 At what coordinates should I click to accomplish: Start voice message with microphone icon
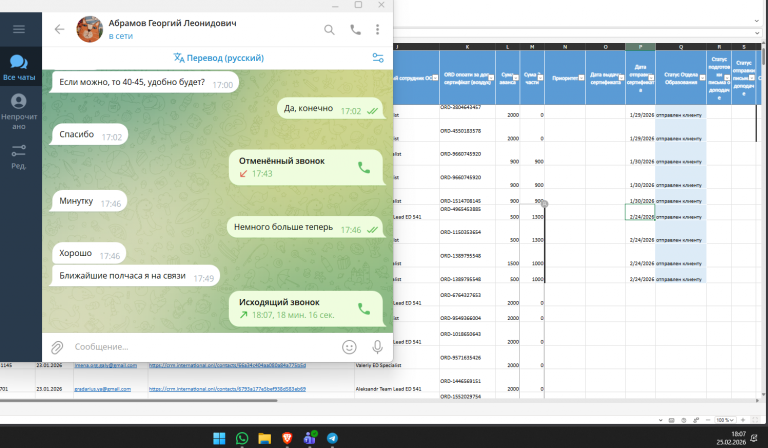[377, 347]
